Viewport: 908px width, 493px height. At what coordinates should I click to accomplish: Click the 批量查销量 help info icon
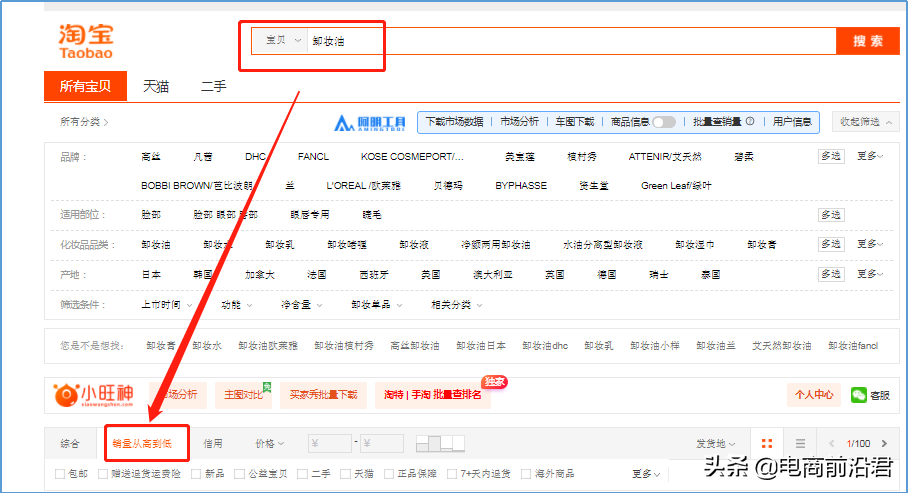coord(750,121)
